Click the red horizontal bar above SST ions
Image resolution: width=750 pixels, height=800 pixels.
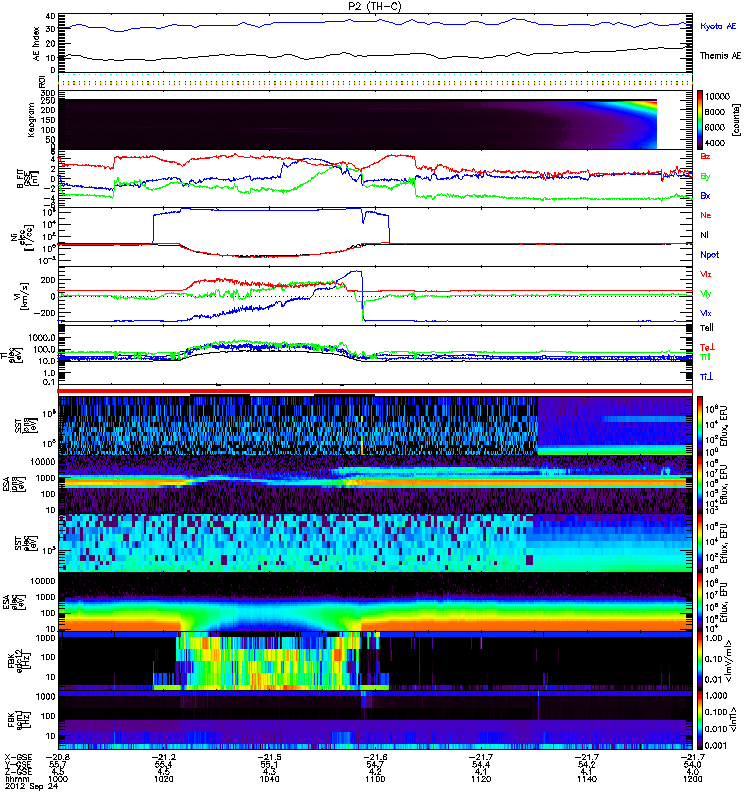(x=375, y=391)
